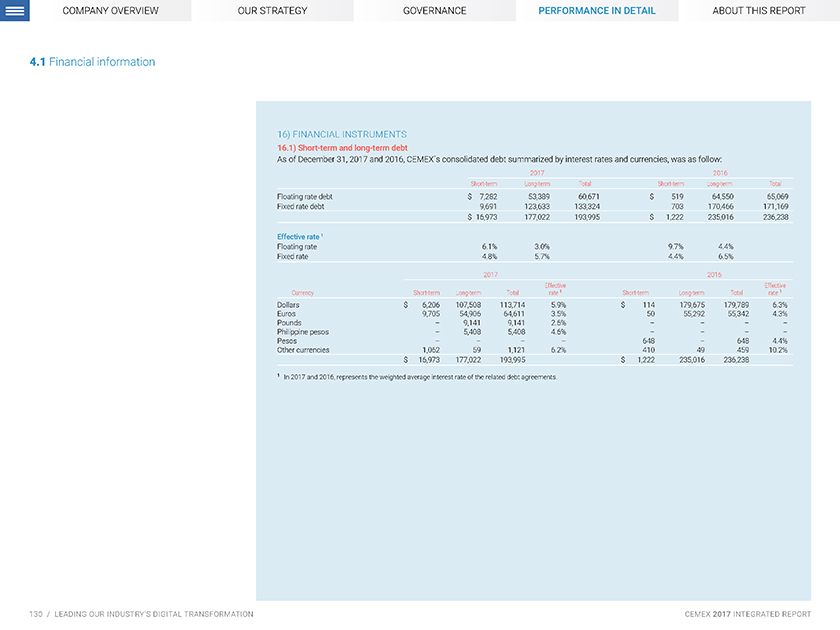Viewport: 840px width, 630px height.
Task: Click the 2016 Euros total '55,342'
Action: (x=738, y=314)
